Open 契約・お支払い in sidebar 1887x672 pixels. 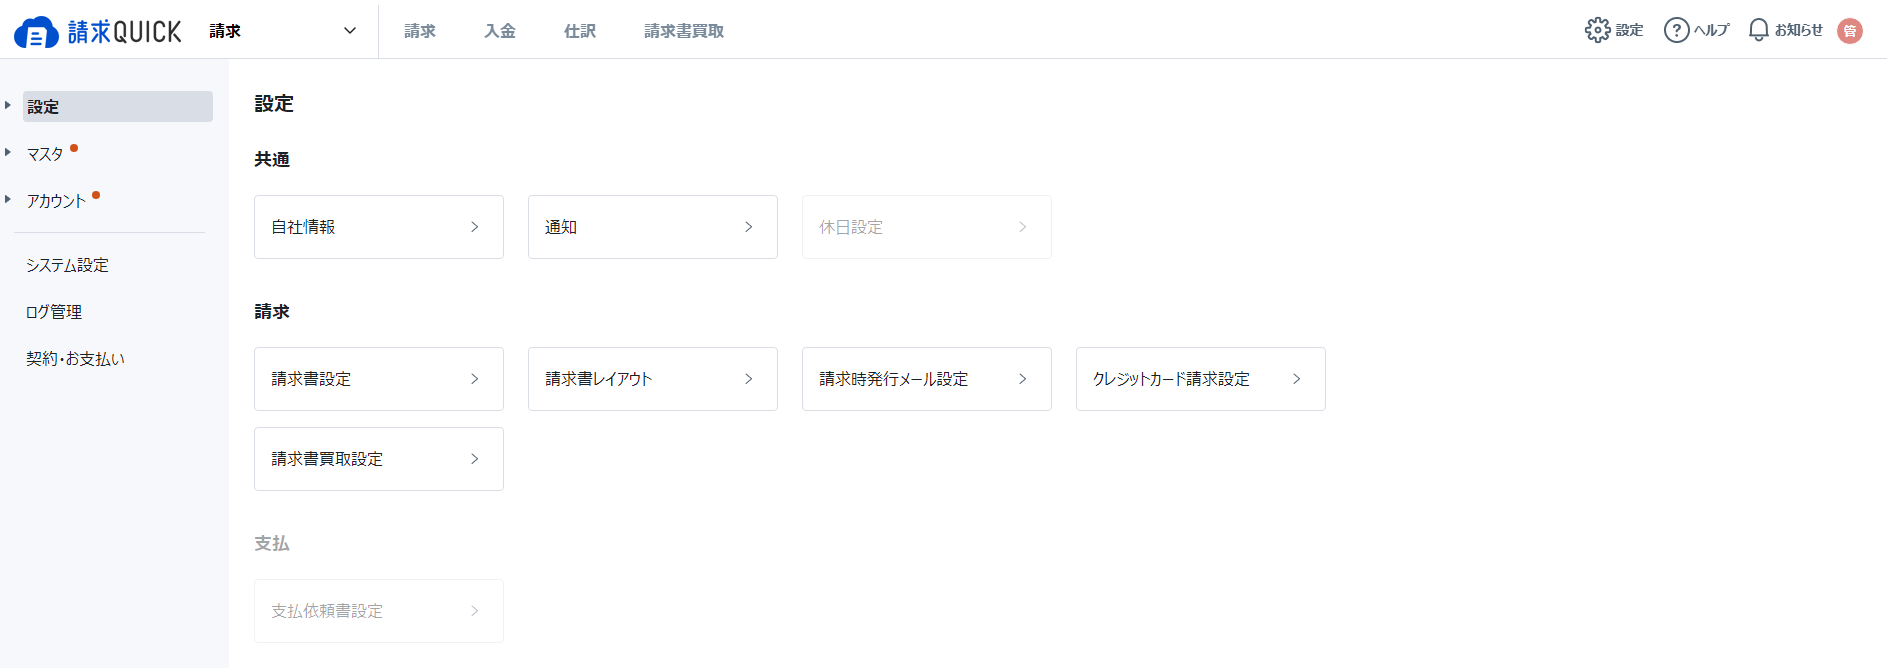click(75, 359)
